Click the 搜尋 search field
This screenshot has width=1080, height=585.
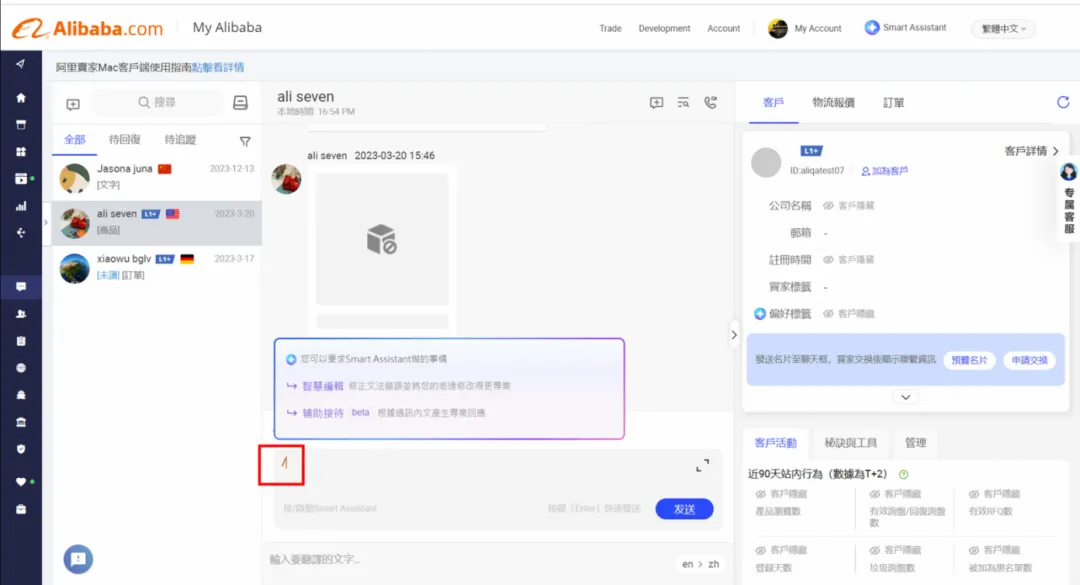157,102
